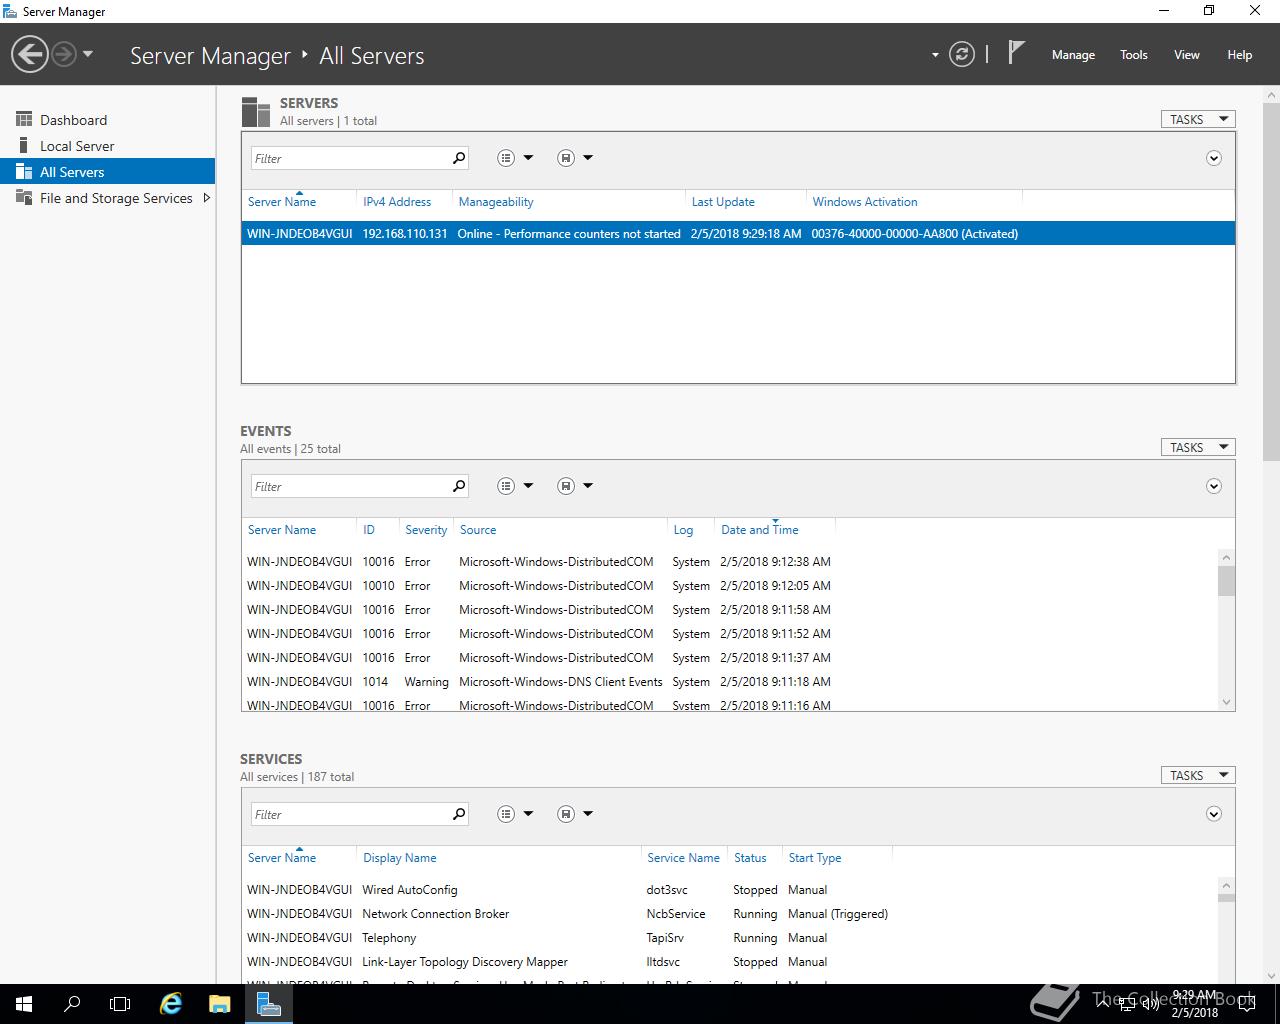Open navigation history dropdown arrow

(88, 54)
